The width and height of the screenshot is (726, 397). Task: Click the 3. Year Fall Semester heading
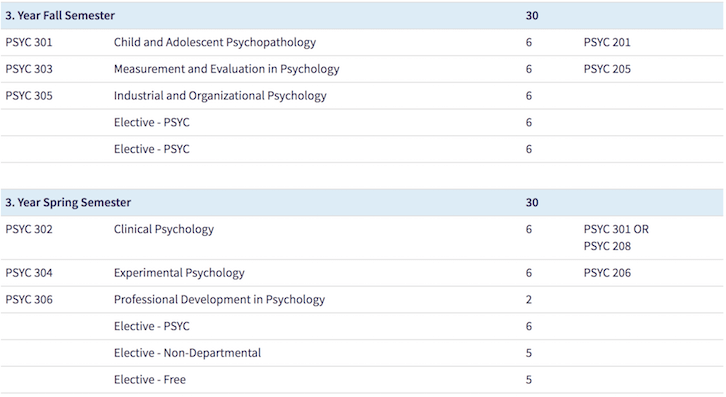60,15
